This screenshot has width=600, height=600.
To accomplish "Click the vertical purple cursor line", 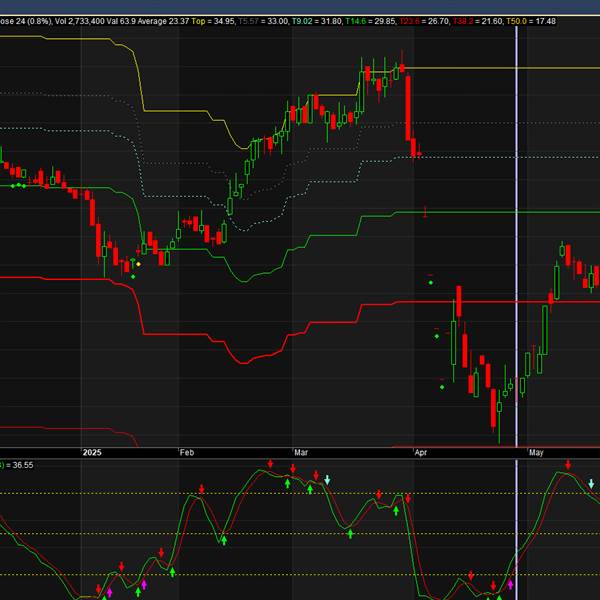I will coord(517,237).
